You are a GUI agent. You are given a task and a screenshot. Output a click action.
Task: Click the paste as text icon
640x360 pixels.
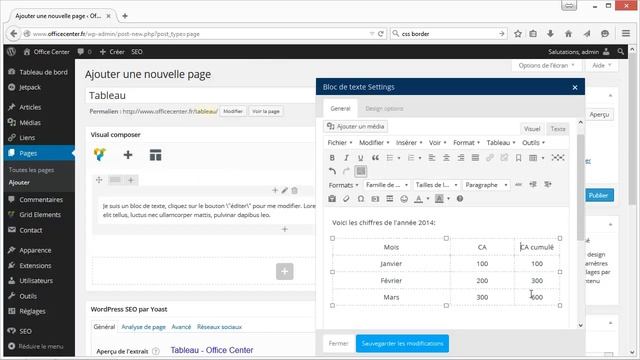(332, 199)
